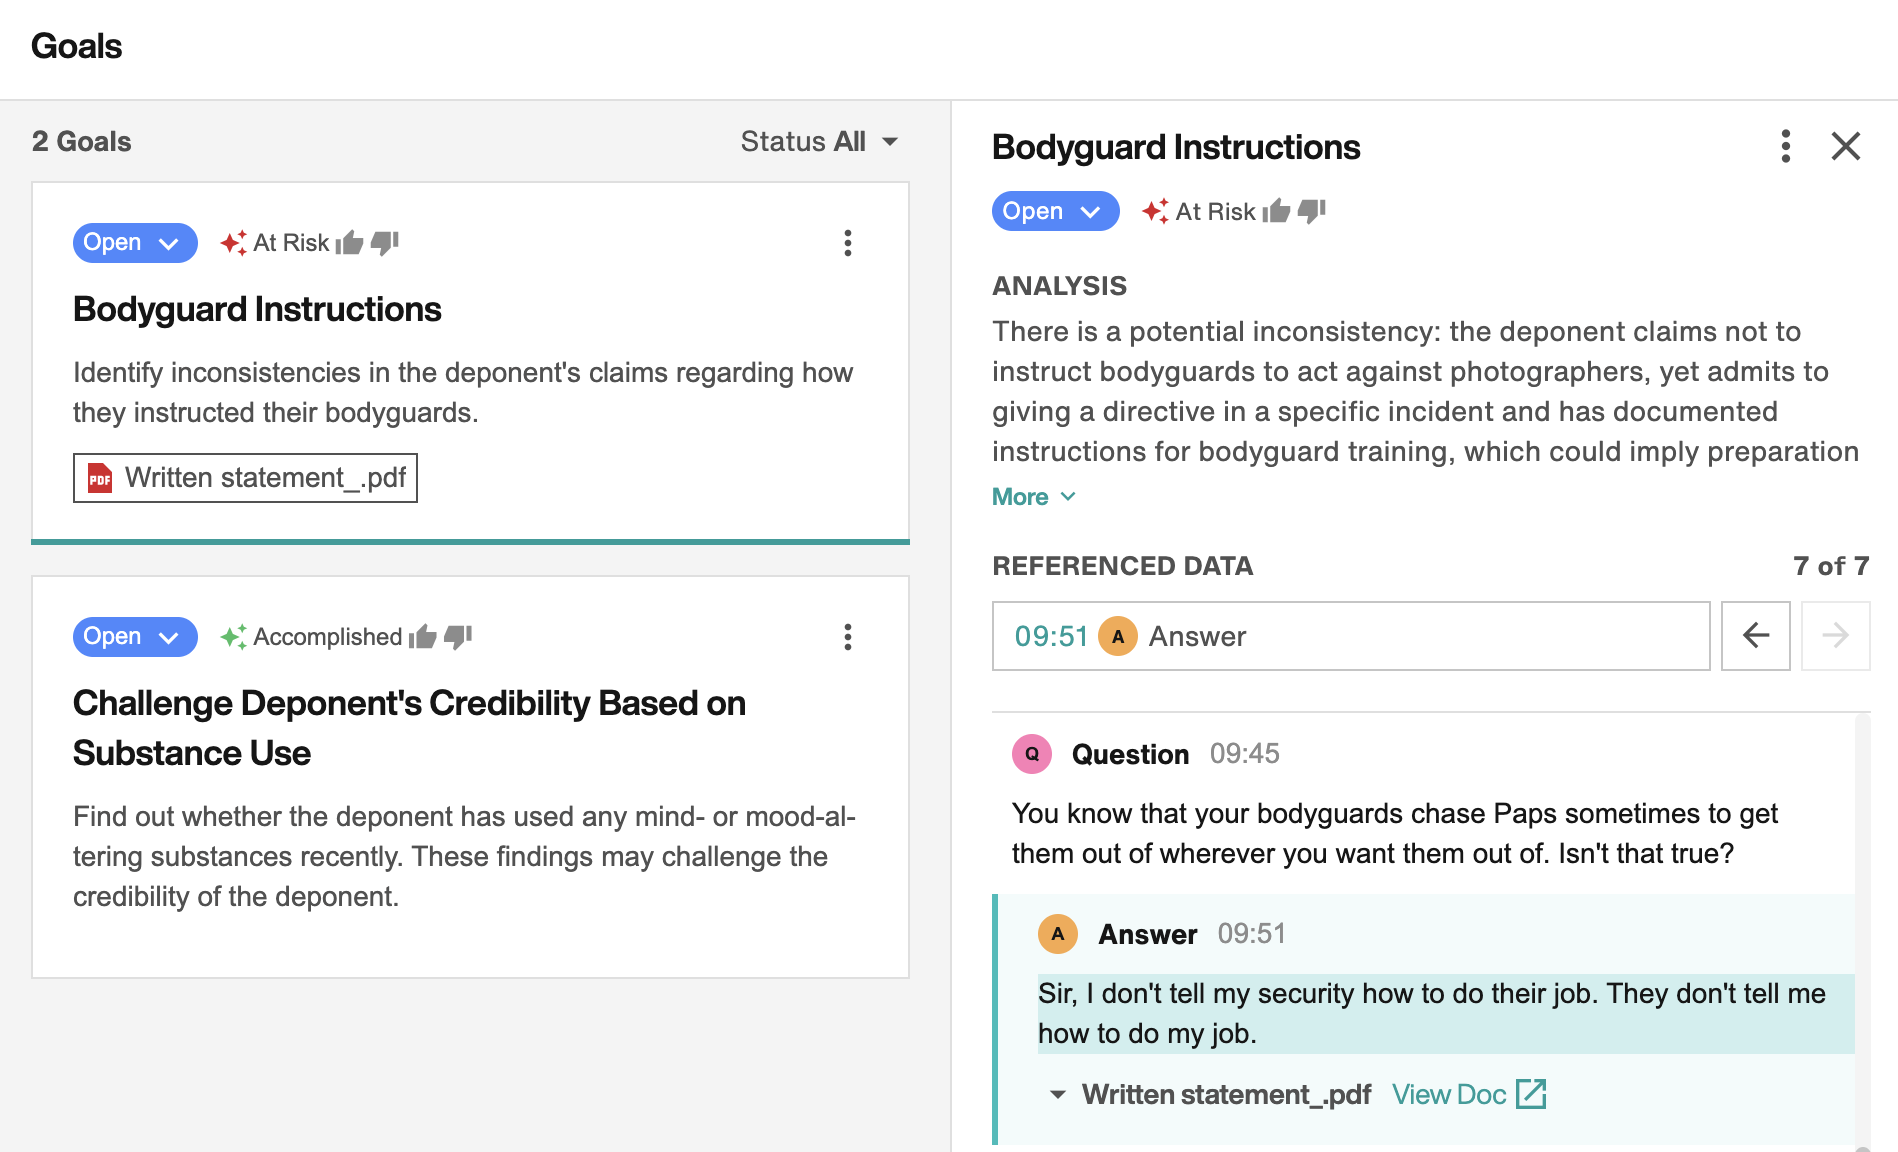Image resolution: width=1898 pixels, height=1152 pixels.
Task: Open the Status All filter dropdown
Action: 819,142
